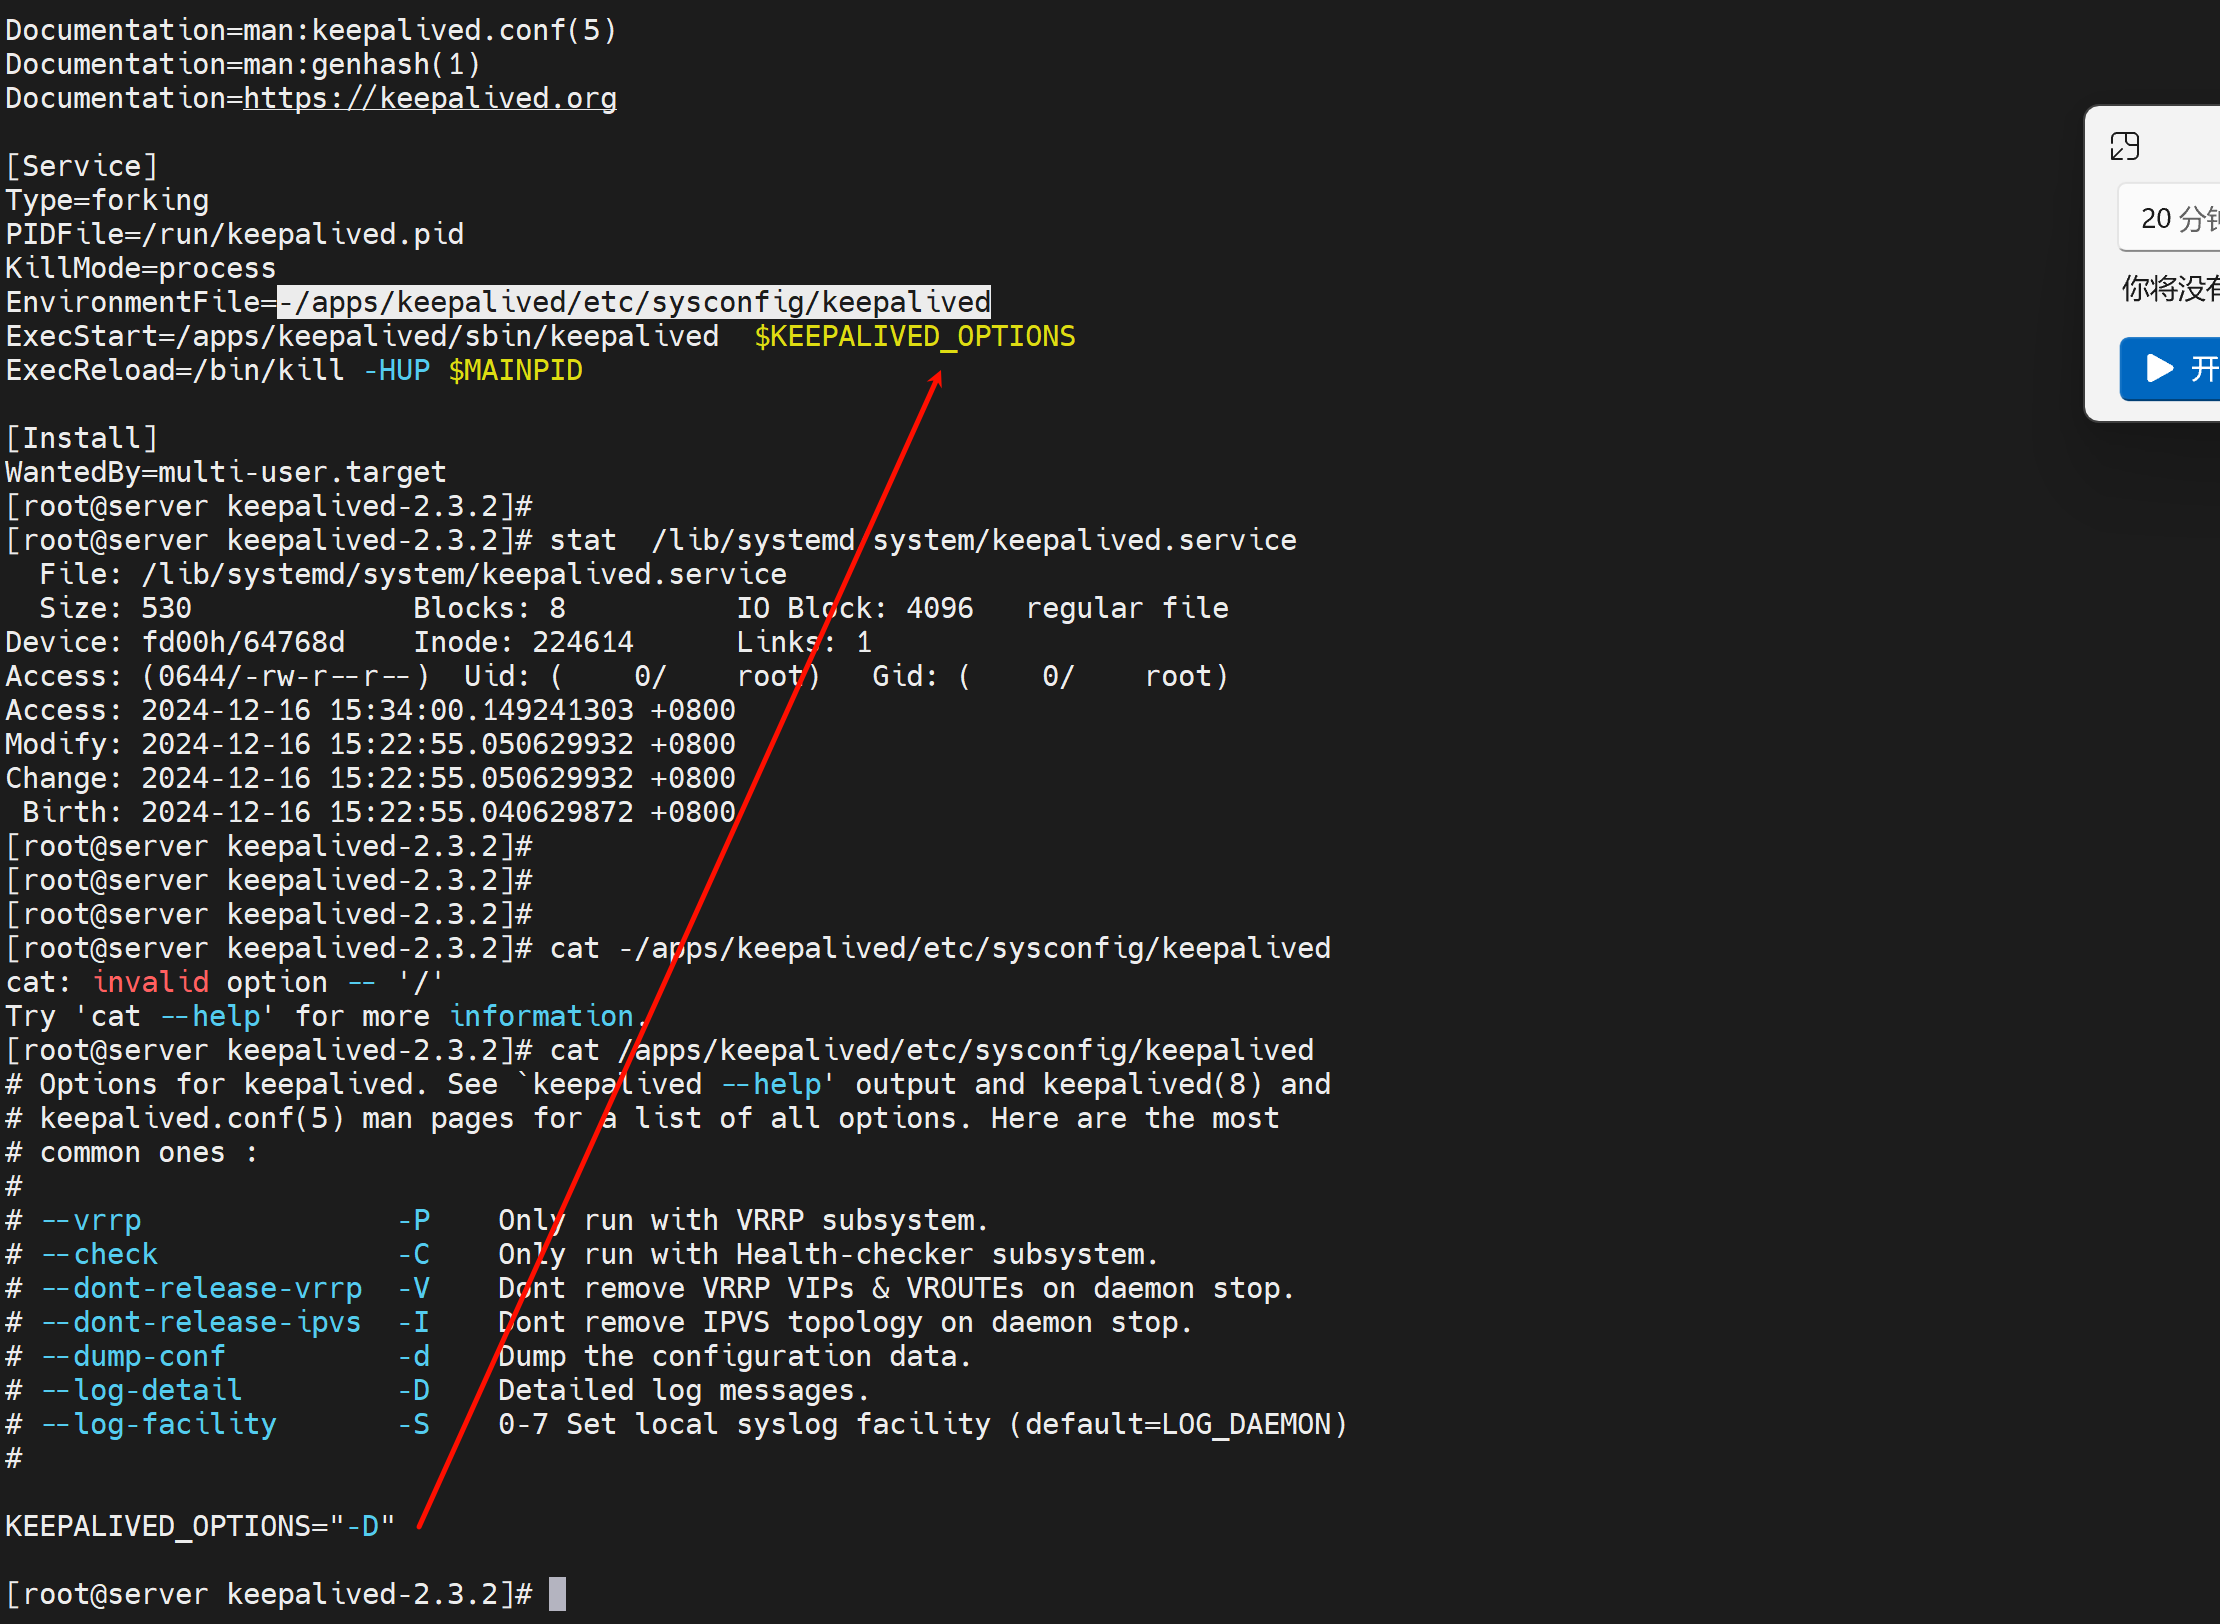Click the WantedBy=multi-user.target line
The width and height of the screenshot is (2220, 1624).
tap(226, 472)
